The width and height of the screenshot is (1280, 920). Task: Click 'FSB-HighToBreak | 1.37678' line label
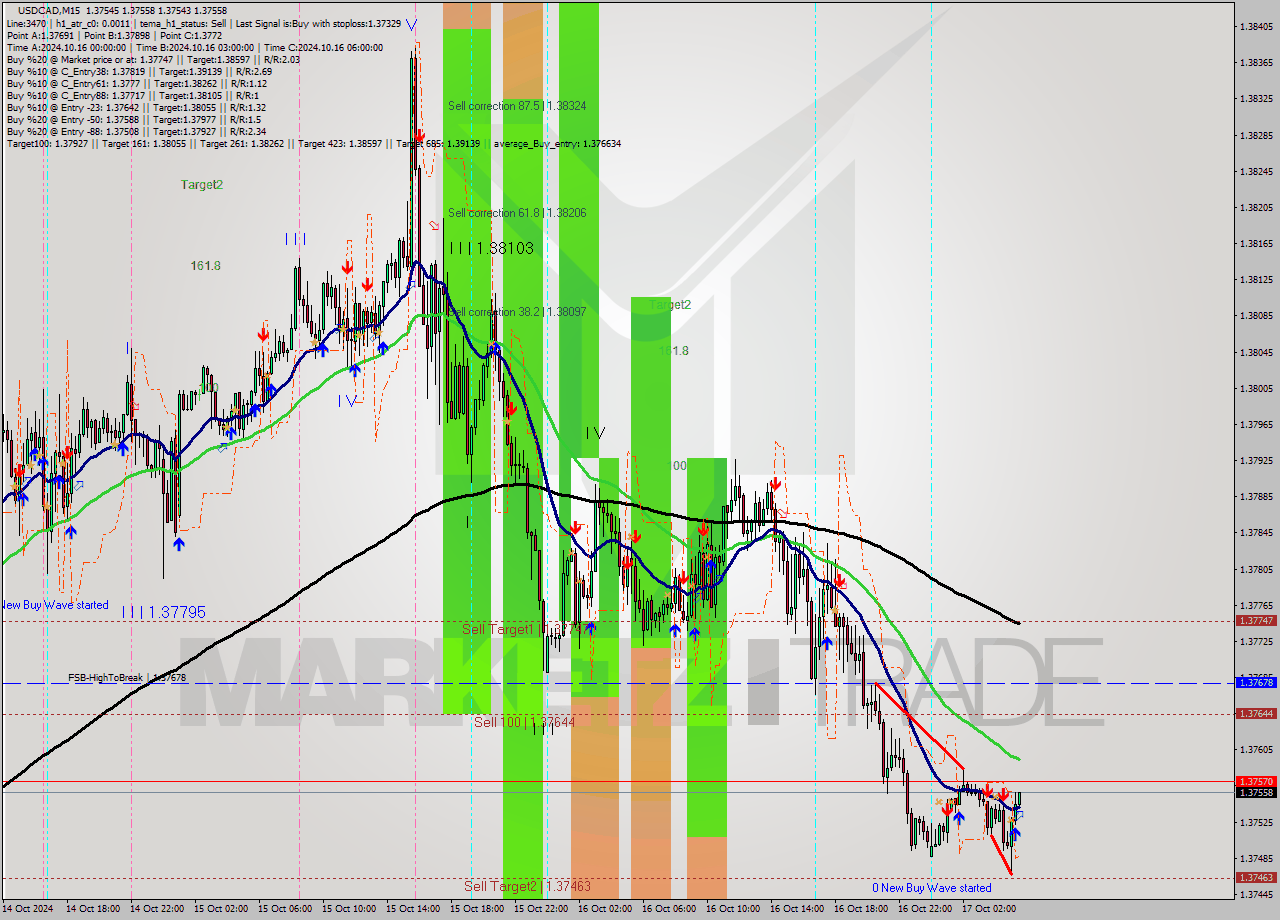pyautogui.click(x=127, y=677)
